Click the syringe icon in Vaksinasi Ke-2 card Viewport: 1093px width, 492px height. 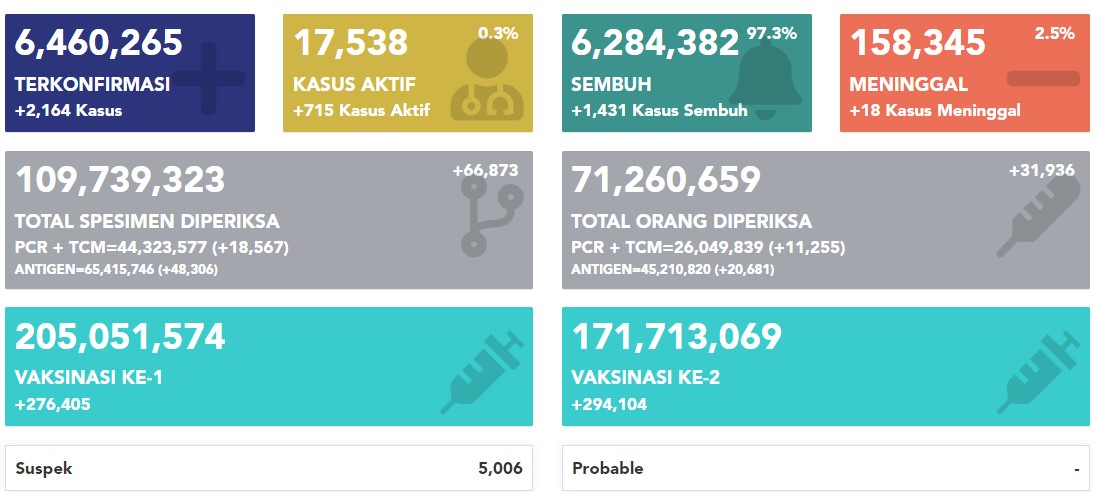click(1039, 372)
